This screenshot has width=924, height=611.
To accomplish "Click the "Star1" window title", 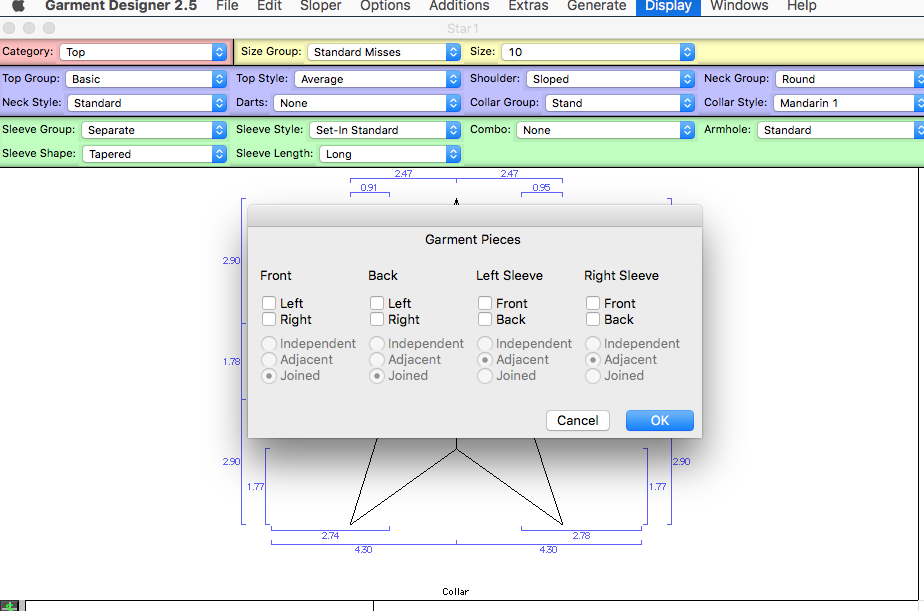I will click(463, 28).
